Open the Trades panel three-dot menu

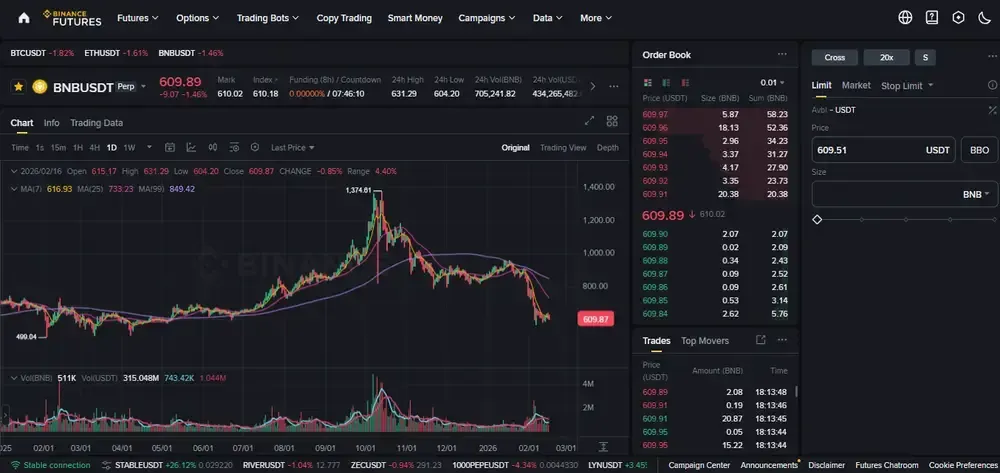coord(782,340)
